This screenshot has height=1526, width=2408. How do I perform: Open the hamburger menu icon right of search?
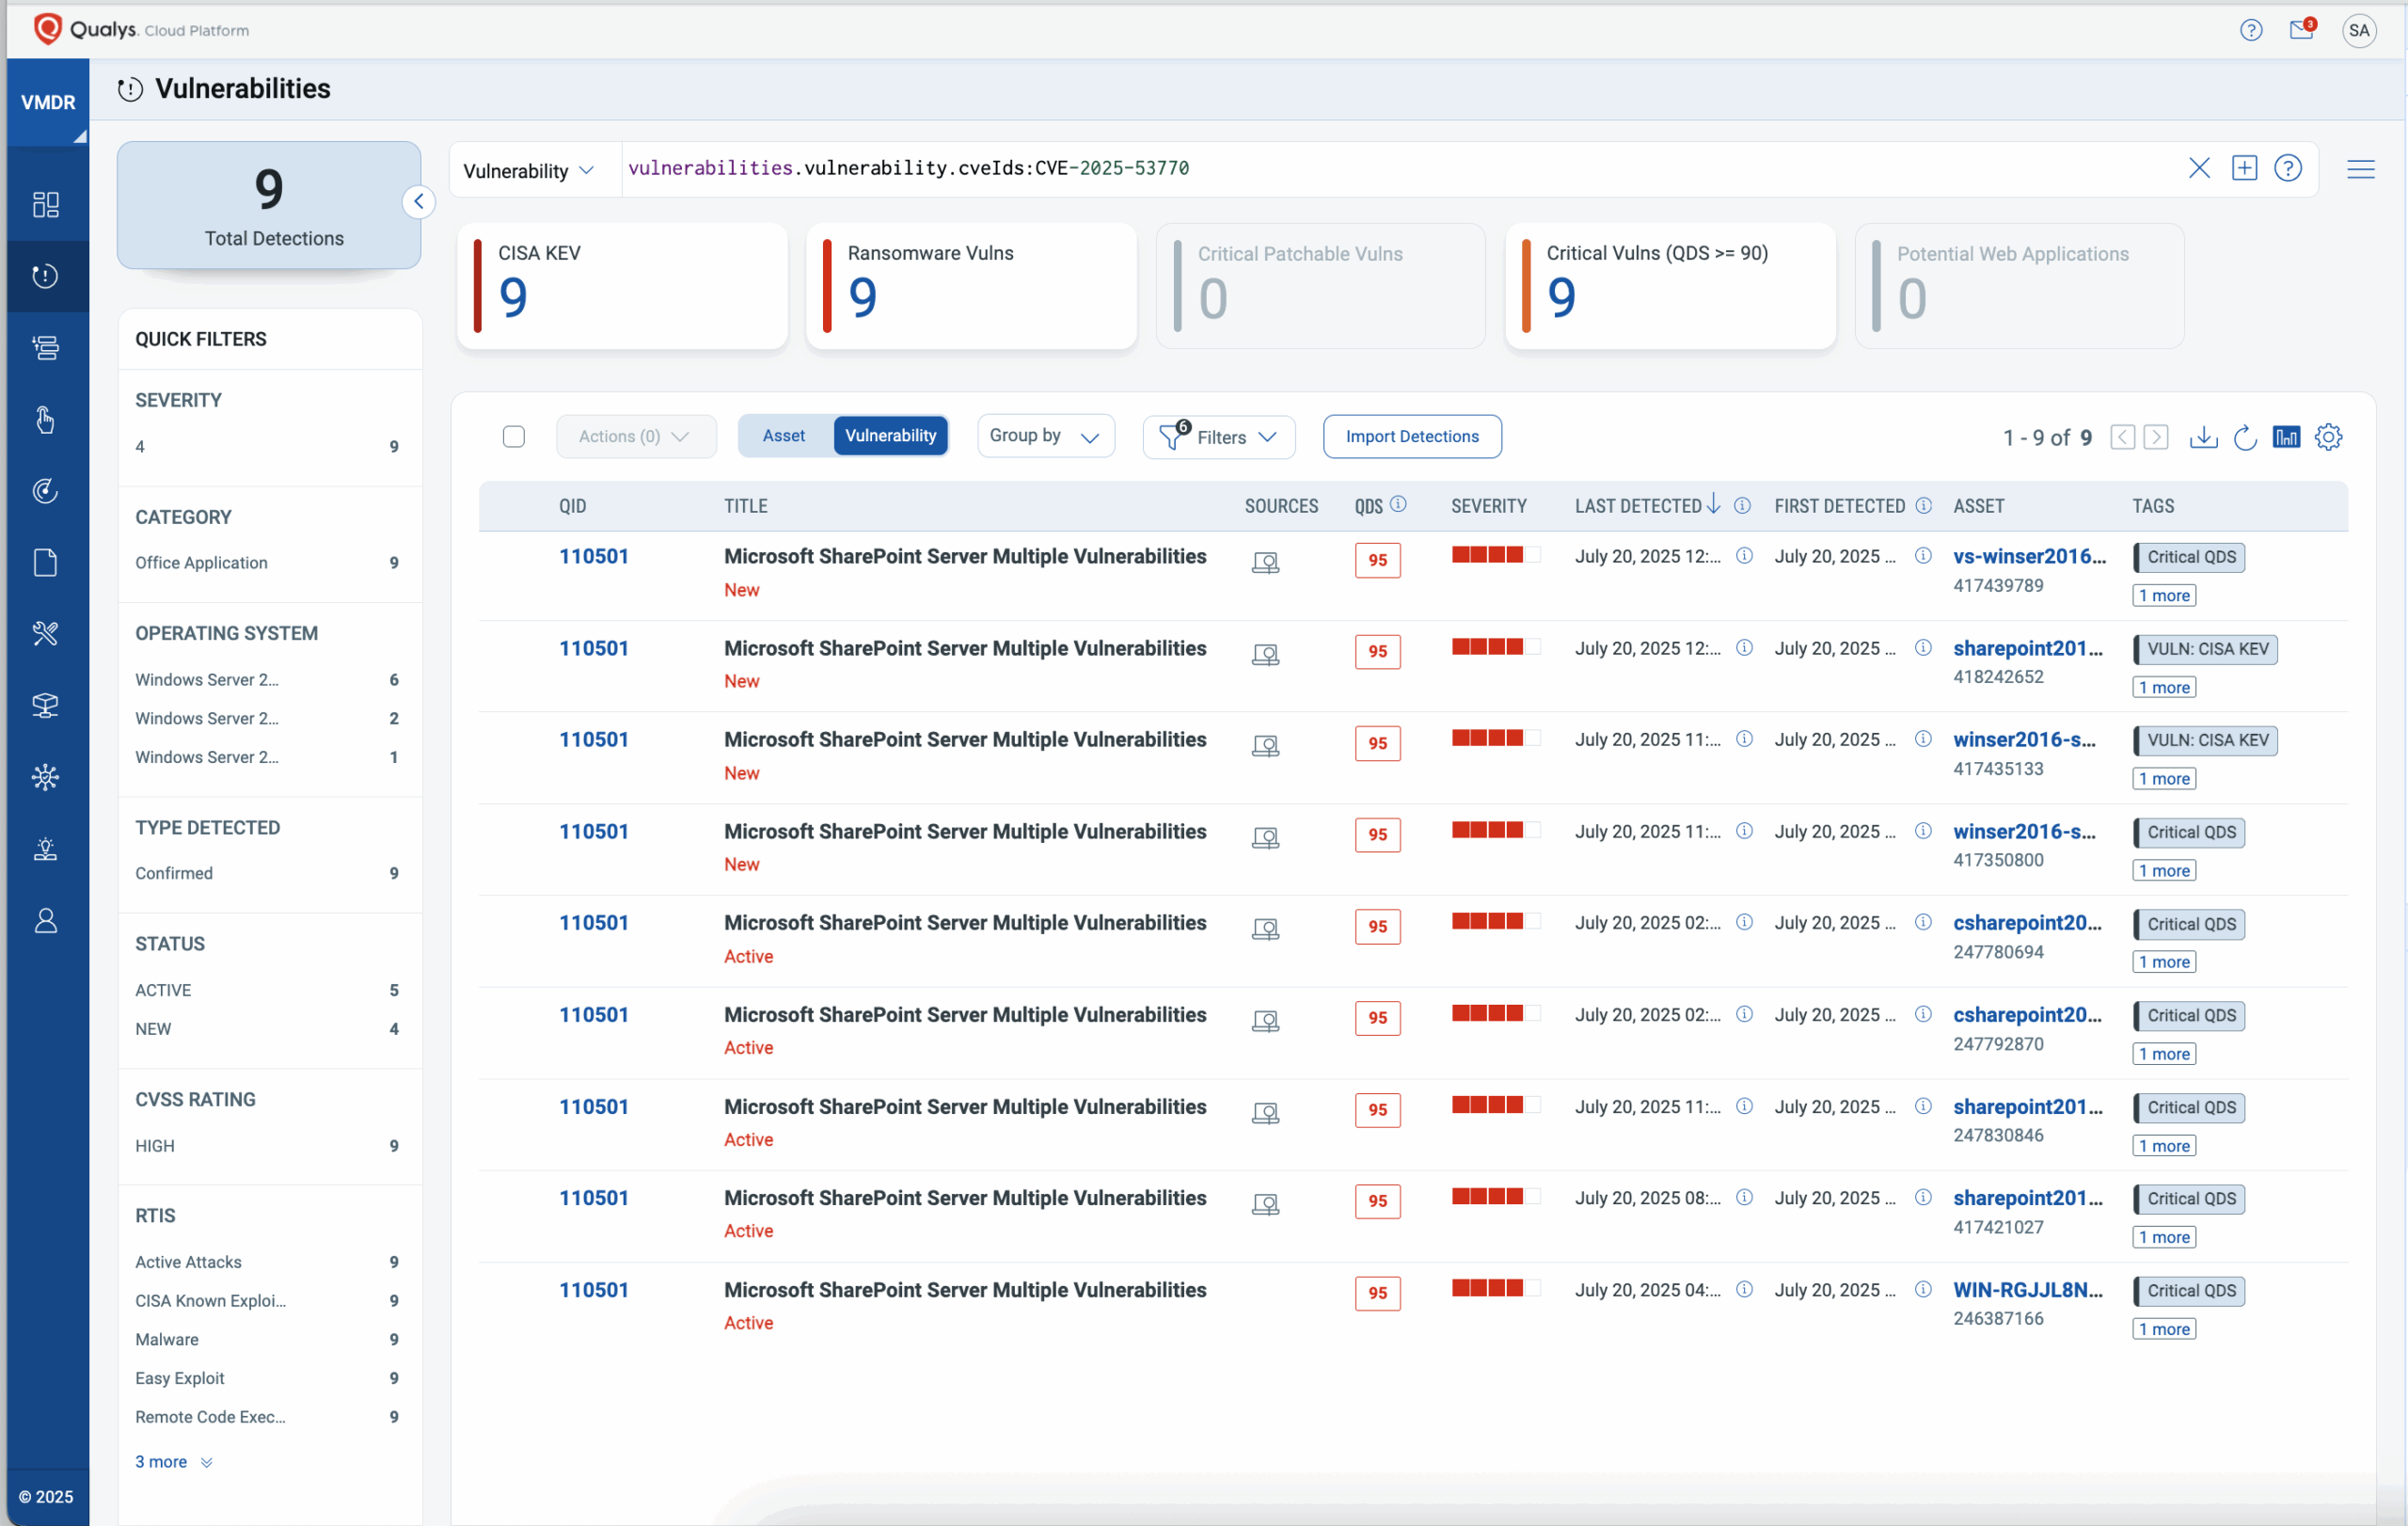point(2360,169)
